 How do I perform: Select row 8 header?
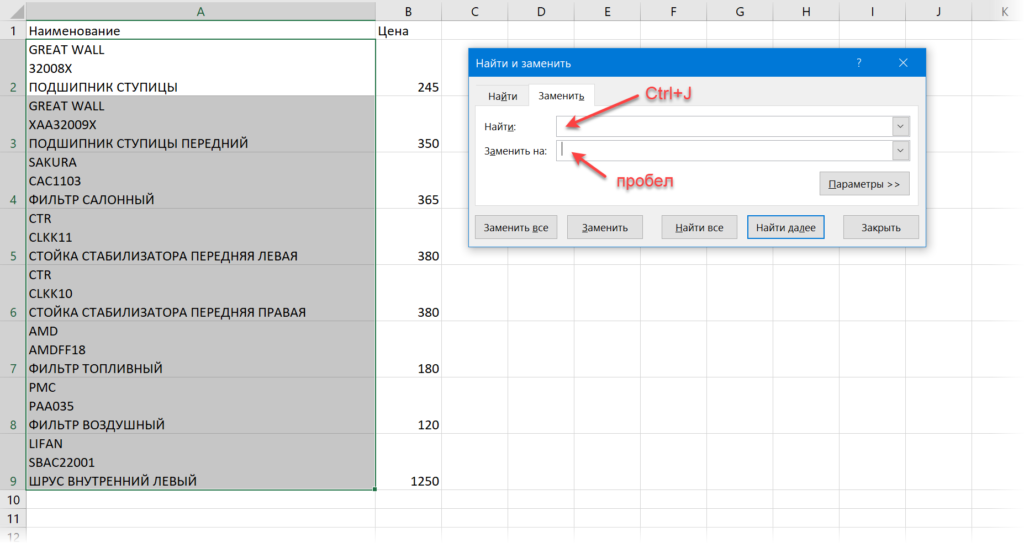(13, 405)
